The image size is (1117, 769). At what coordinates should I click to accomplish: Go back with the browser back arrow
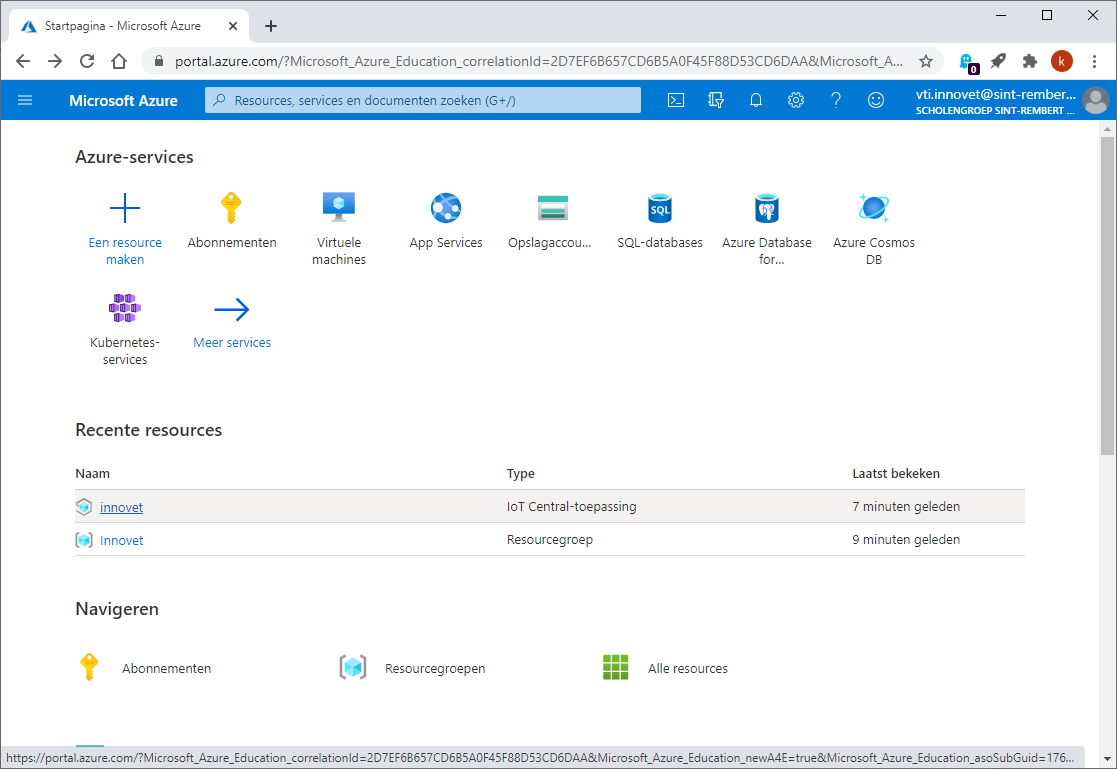[x=23, y=61]
